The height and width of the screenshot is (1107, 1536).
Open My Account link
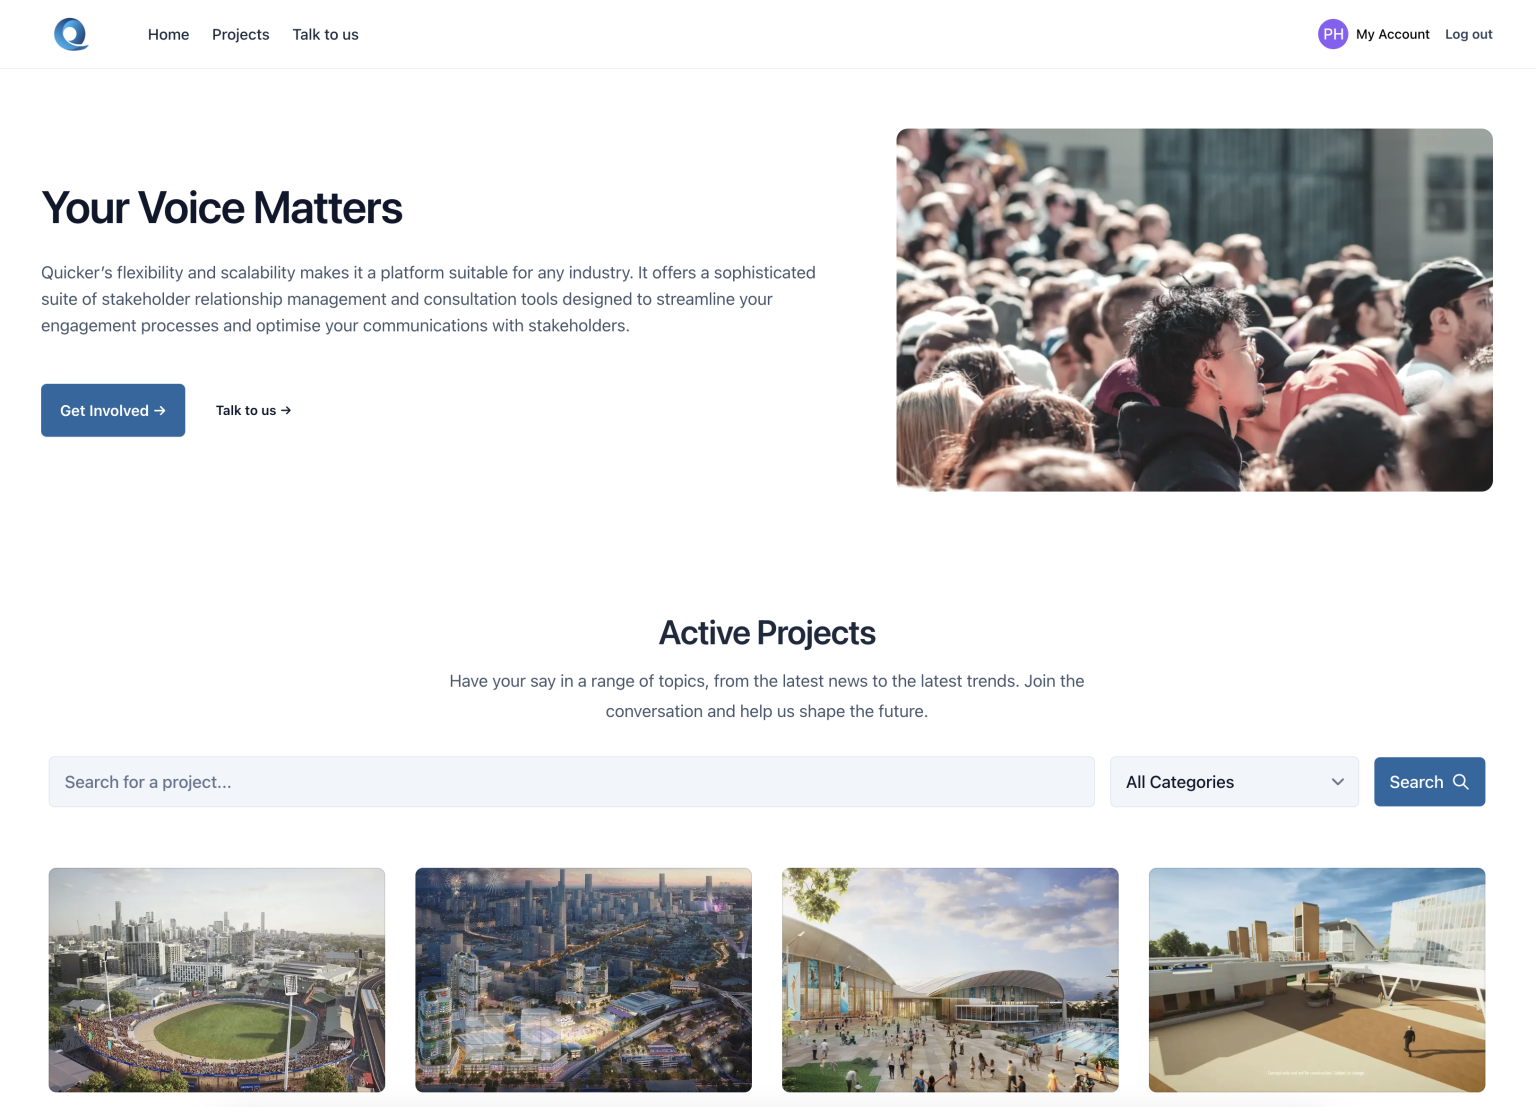pos(1393,34)
